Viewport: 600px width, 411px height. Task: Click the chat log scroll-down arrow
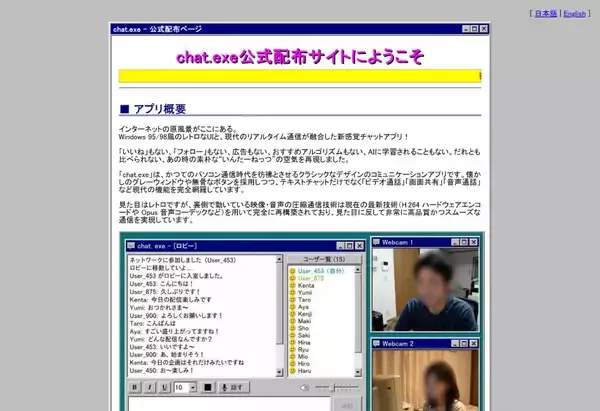pos(279,372)
